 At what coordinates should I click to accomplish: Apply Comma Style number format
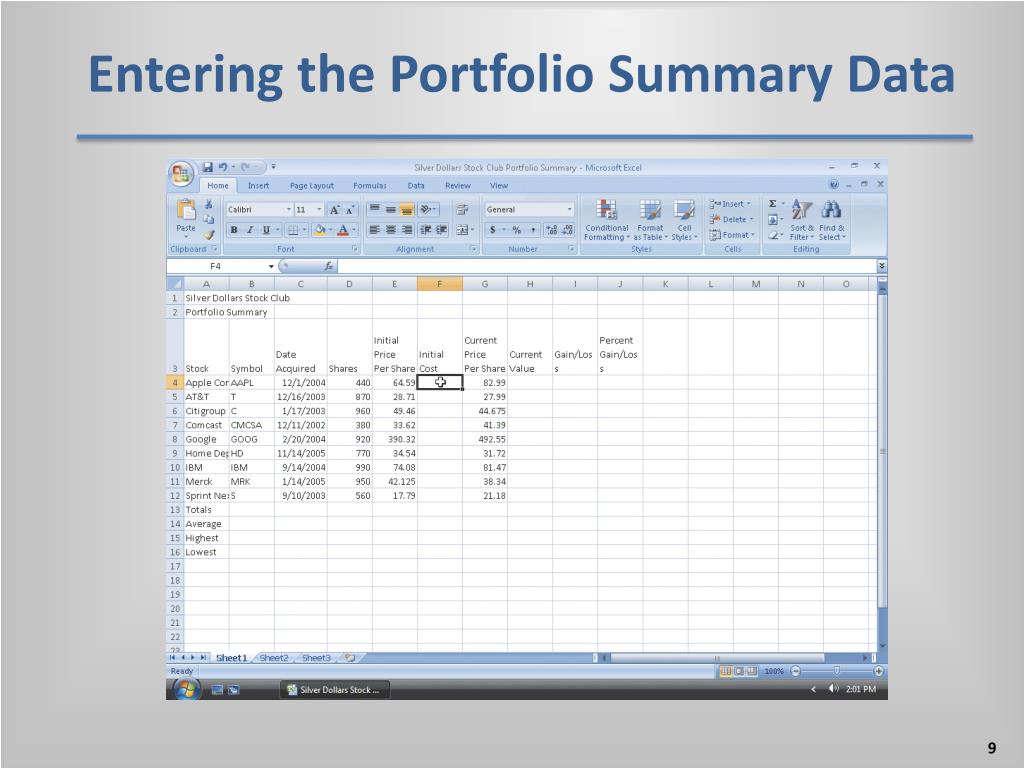tap(533, 230)
